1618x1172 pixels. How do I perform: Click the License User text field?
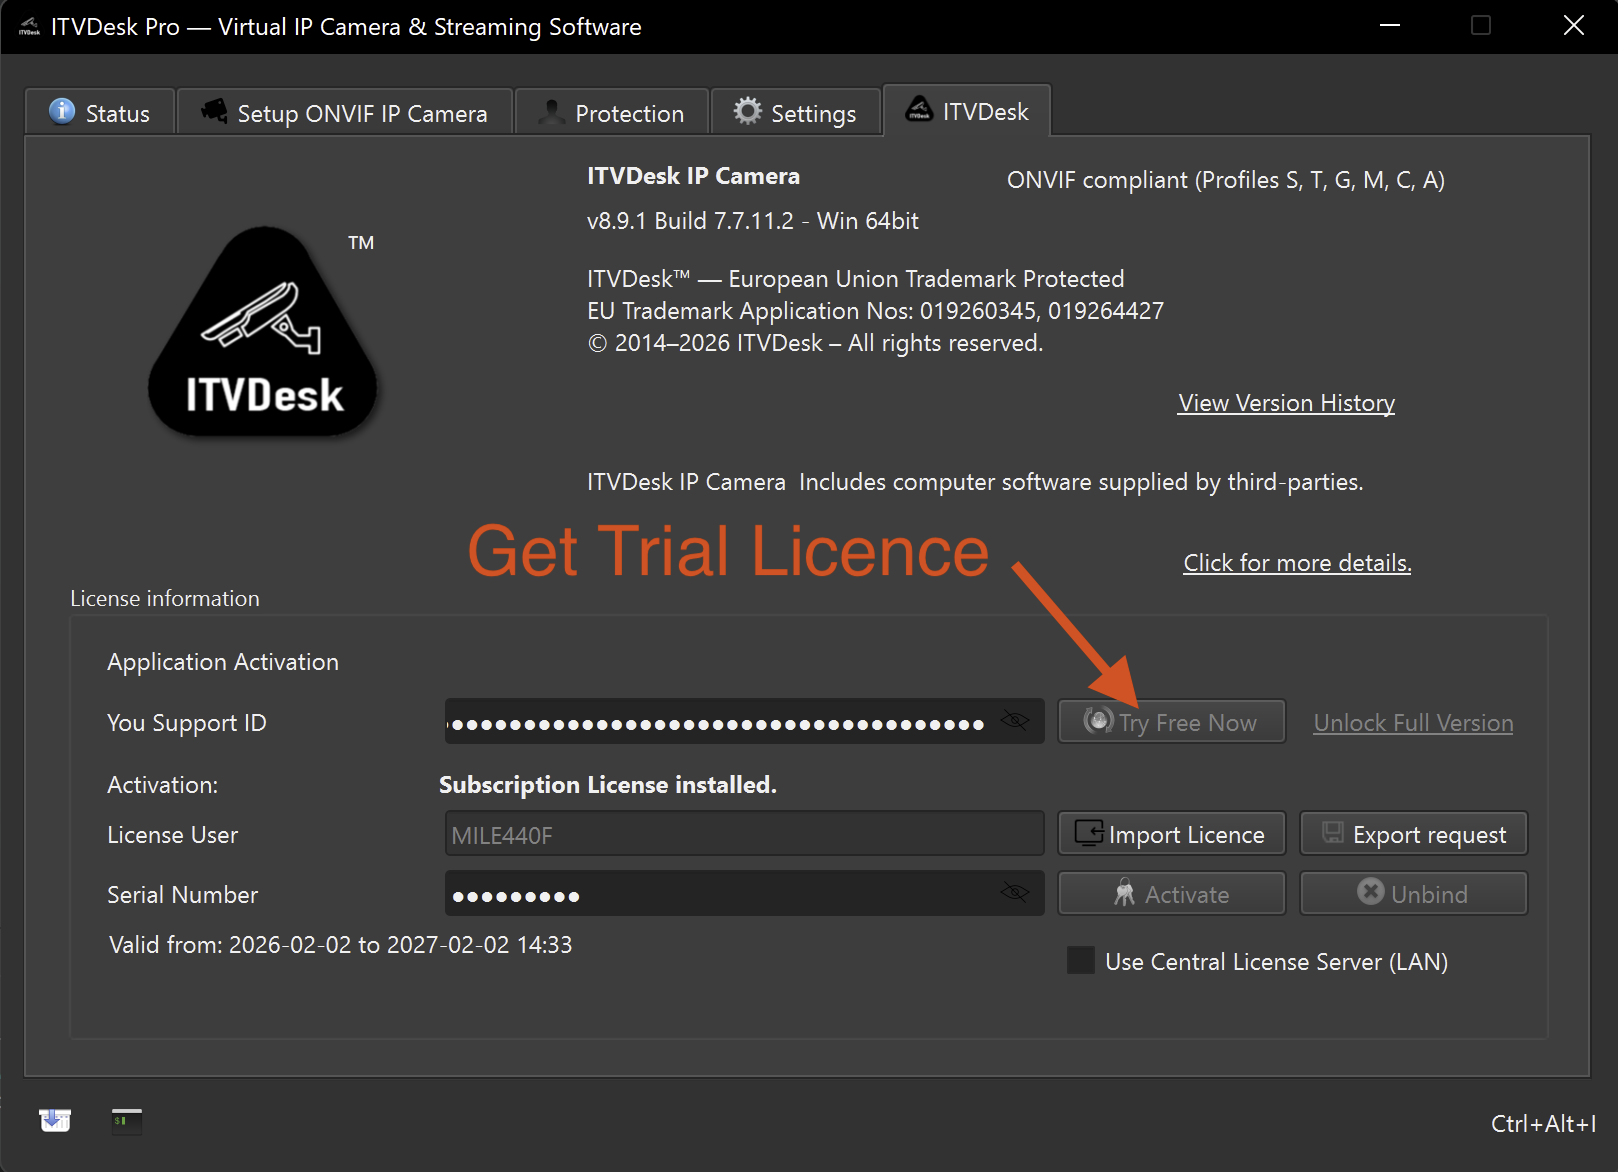pos(744,834)
